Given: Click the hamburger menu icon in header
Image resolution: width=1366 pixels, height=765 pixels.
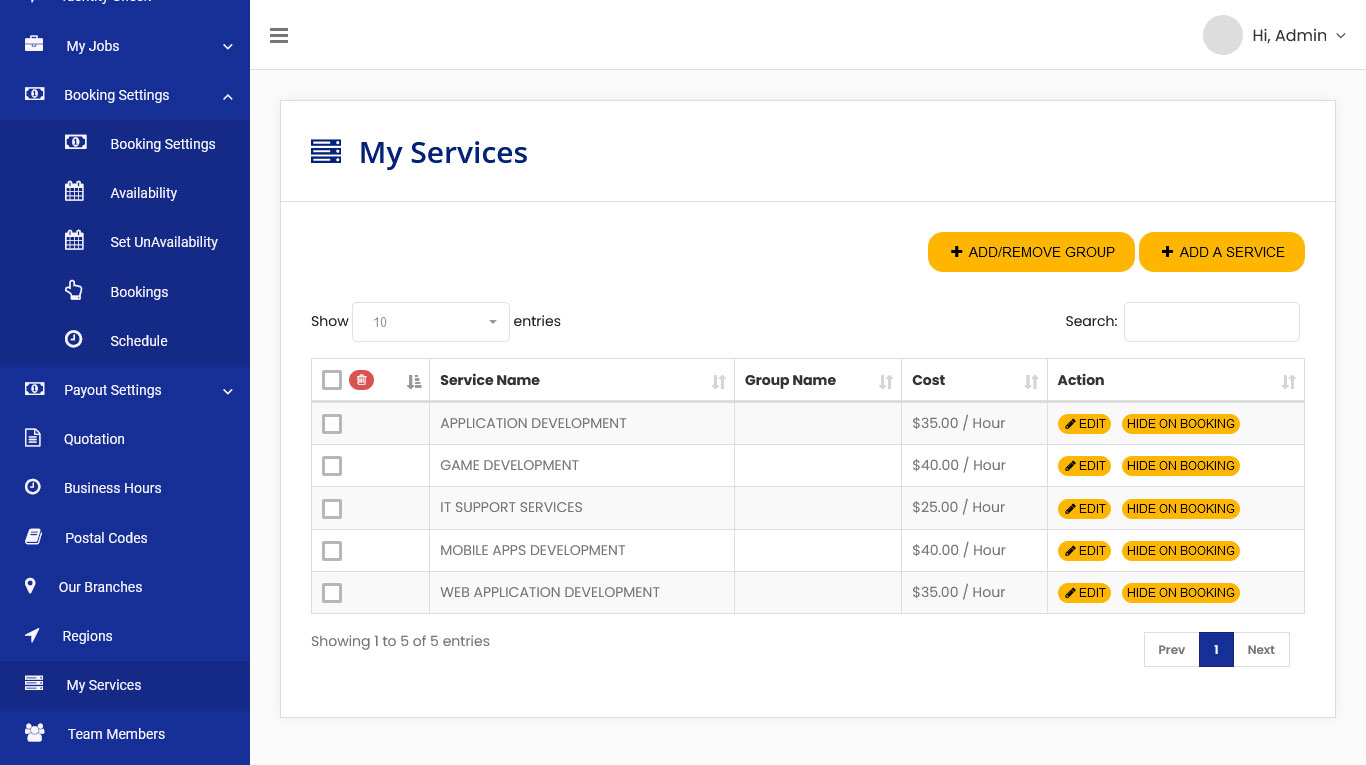Looking at the screenshot, I should click(279, 36).
